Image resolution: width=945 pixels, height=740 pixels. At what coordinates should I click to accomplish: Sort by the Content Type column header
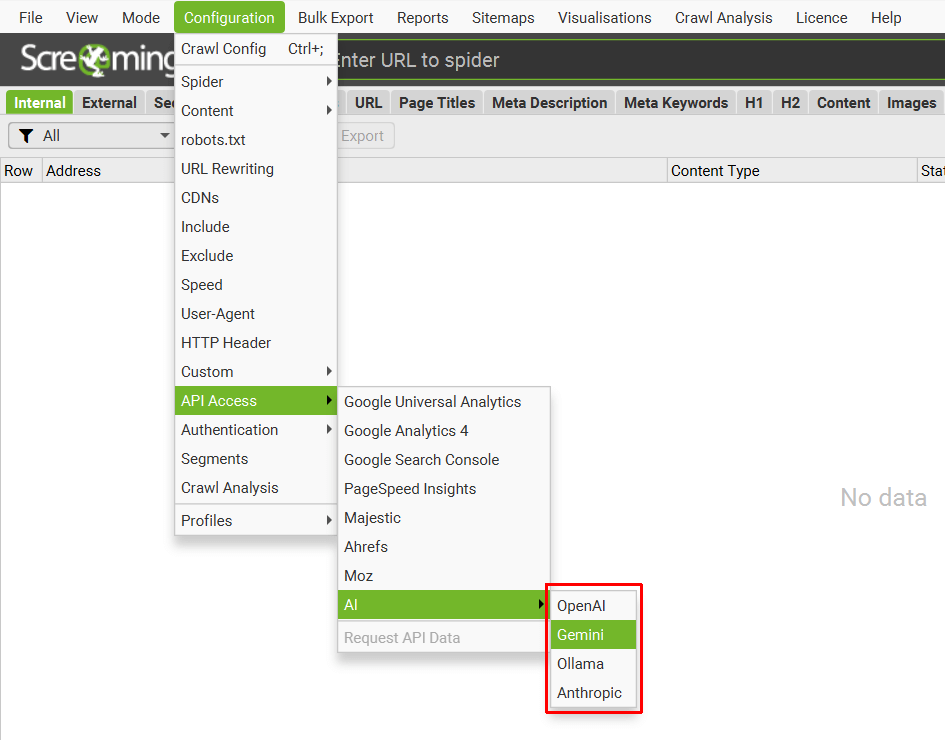click(790, 171)
